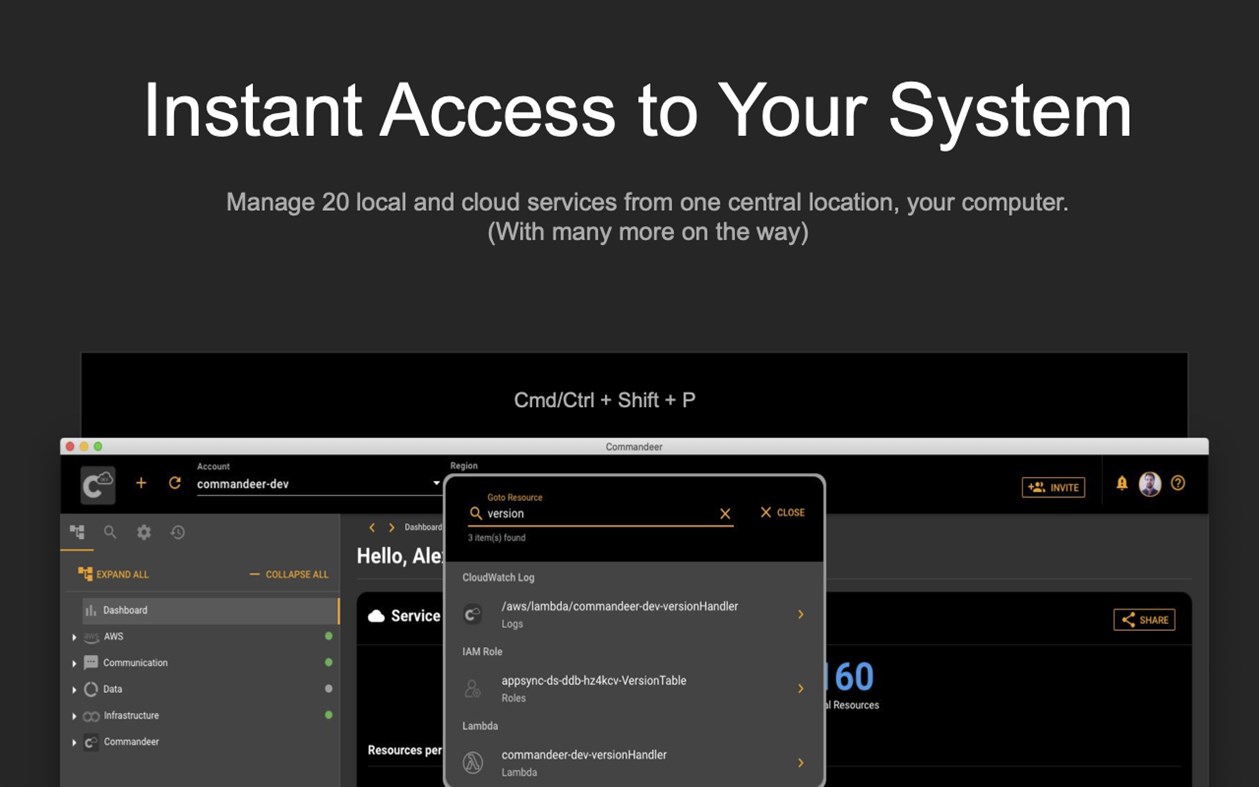Click the AWS logo icon in tree
The height and width of the screenshot is (787, 1259).
pyautogui.click(x=91, y=637)
